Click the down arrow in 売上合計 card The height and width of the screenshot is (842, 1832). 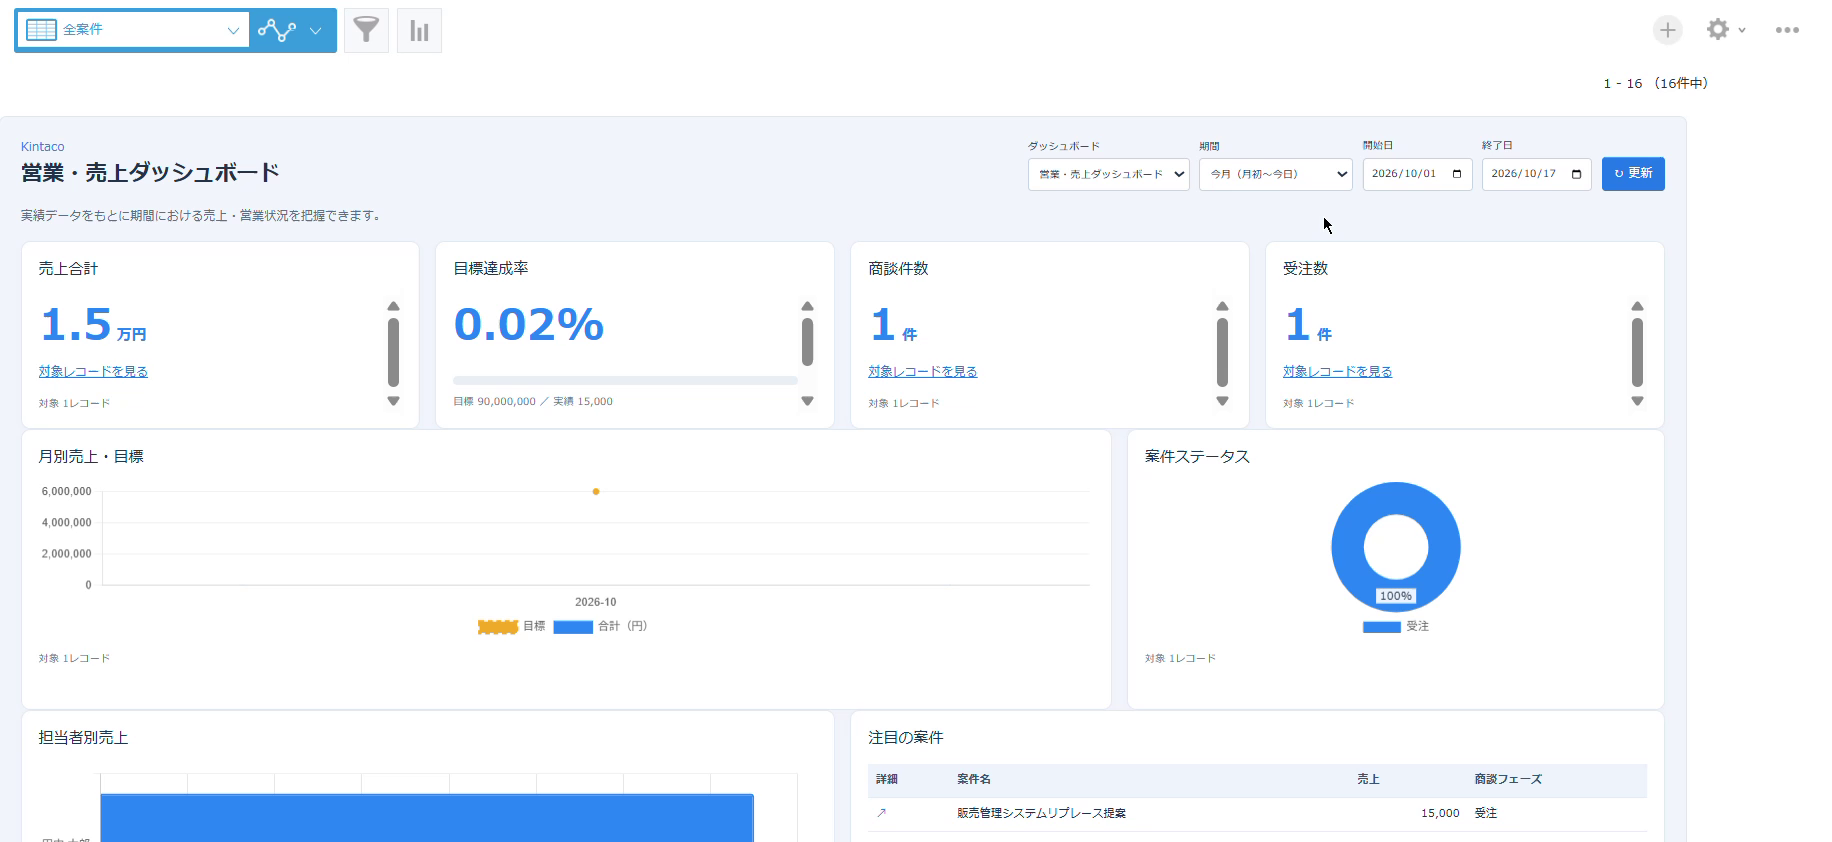click(x=393, y=401)
